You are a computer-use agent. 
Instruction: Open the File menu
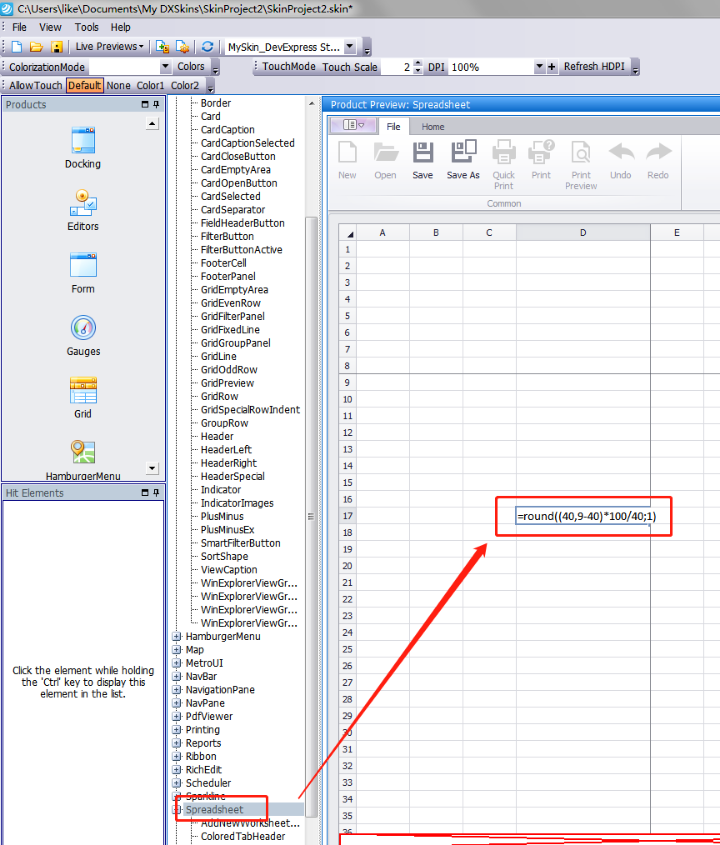(x=19, y=27)
